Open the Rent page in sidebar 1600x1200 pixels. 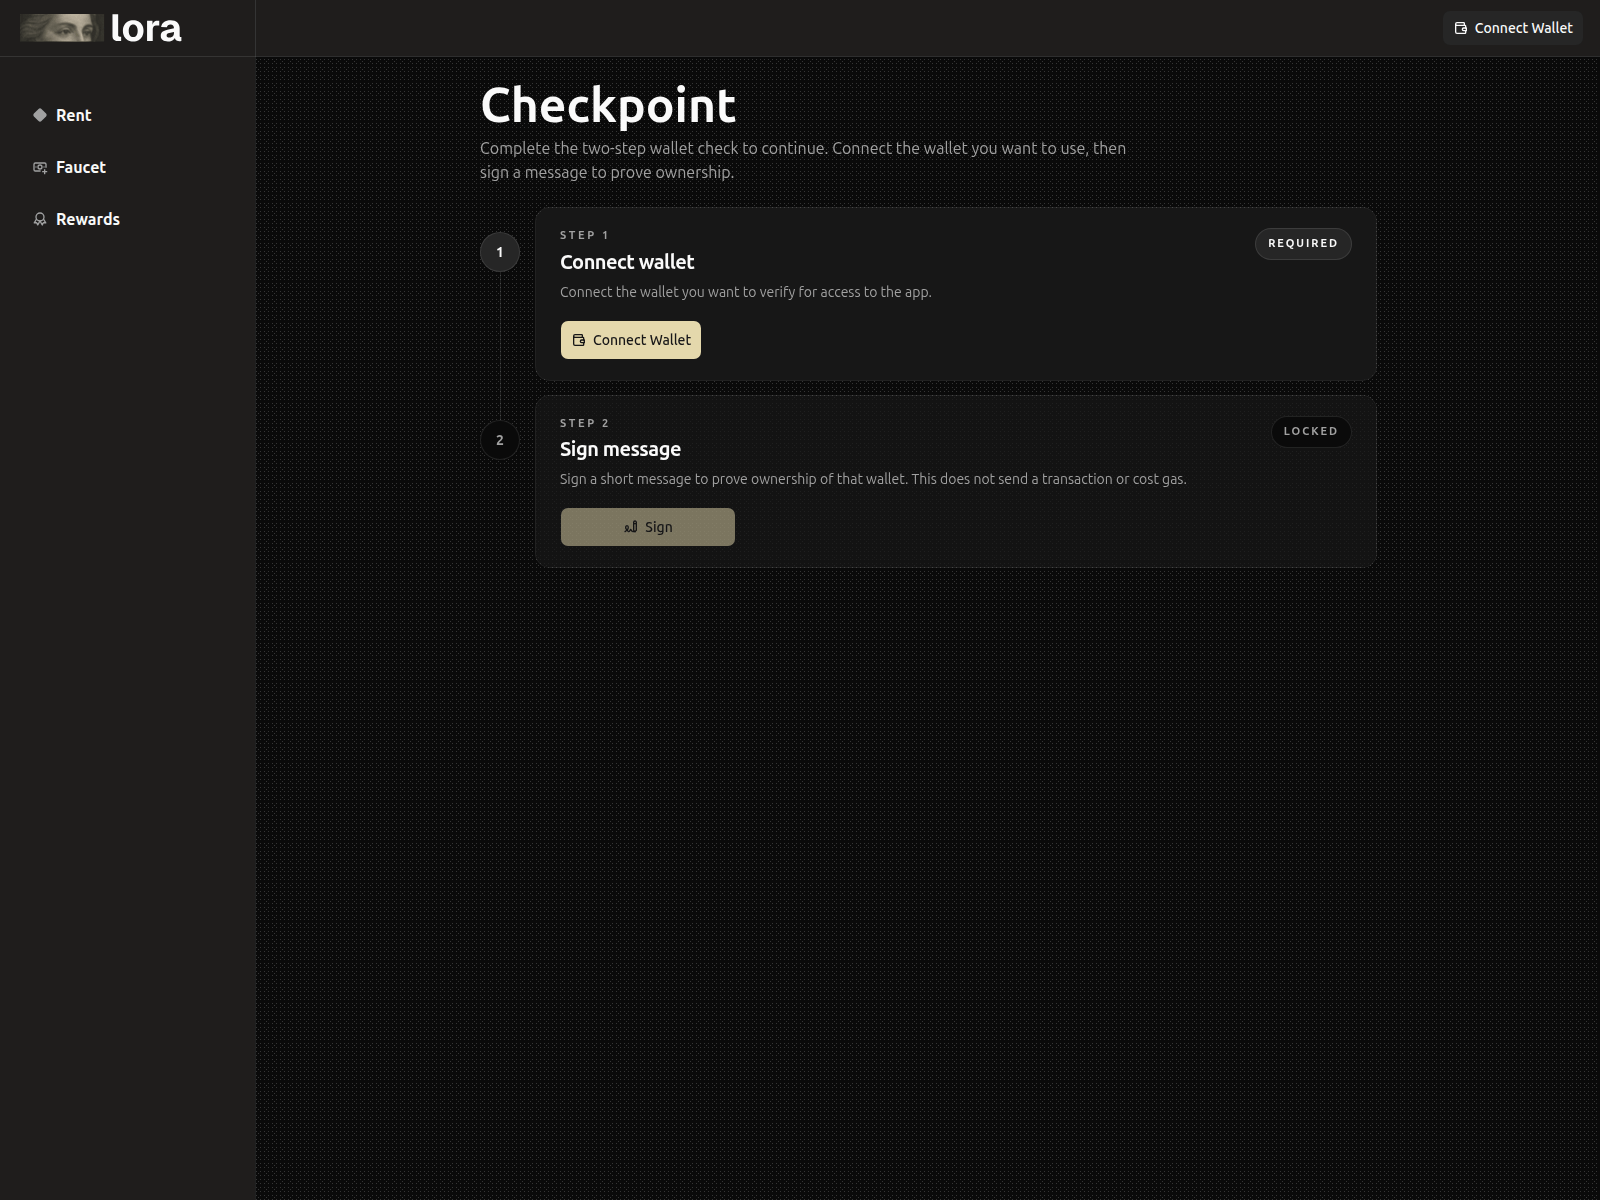[x=62, y=115]
